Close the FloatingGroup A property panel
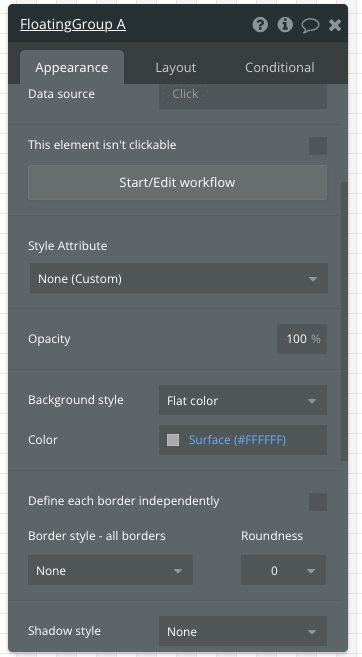Viewport: 362px width, 657px height. (335, 26)
